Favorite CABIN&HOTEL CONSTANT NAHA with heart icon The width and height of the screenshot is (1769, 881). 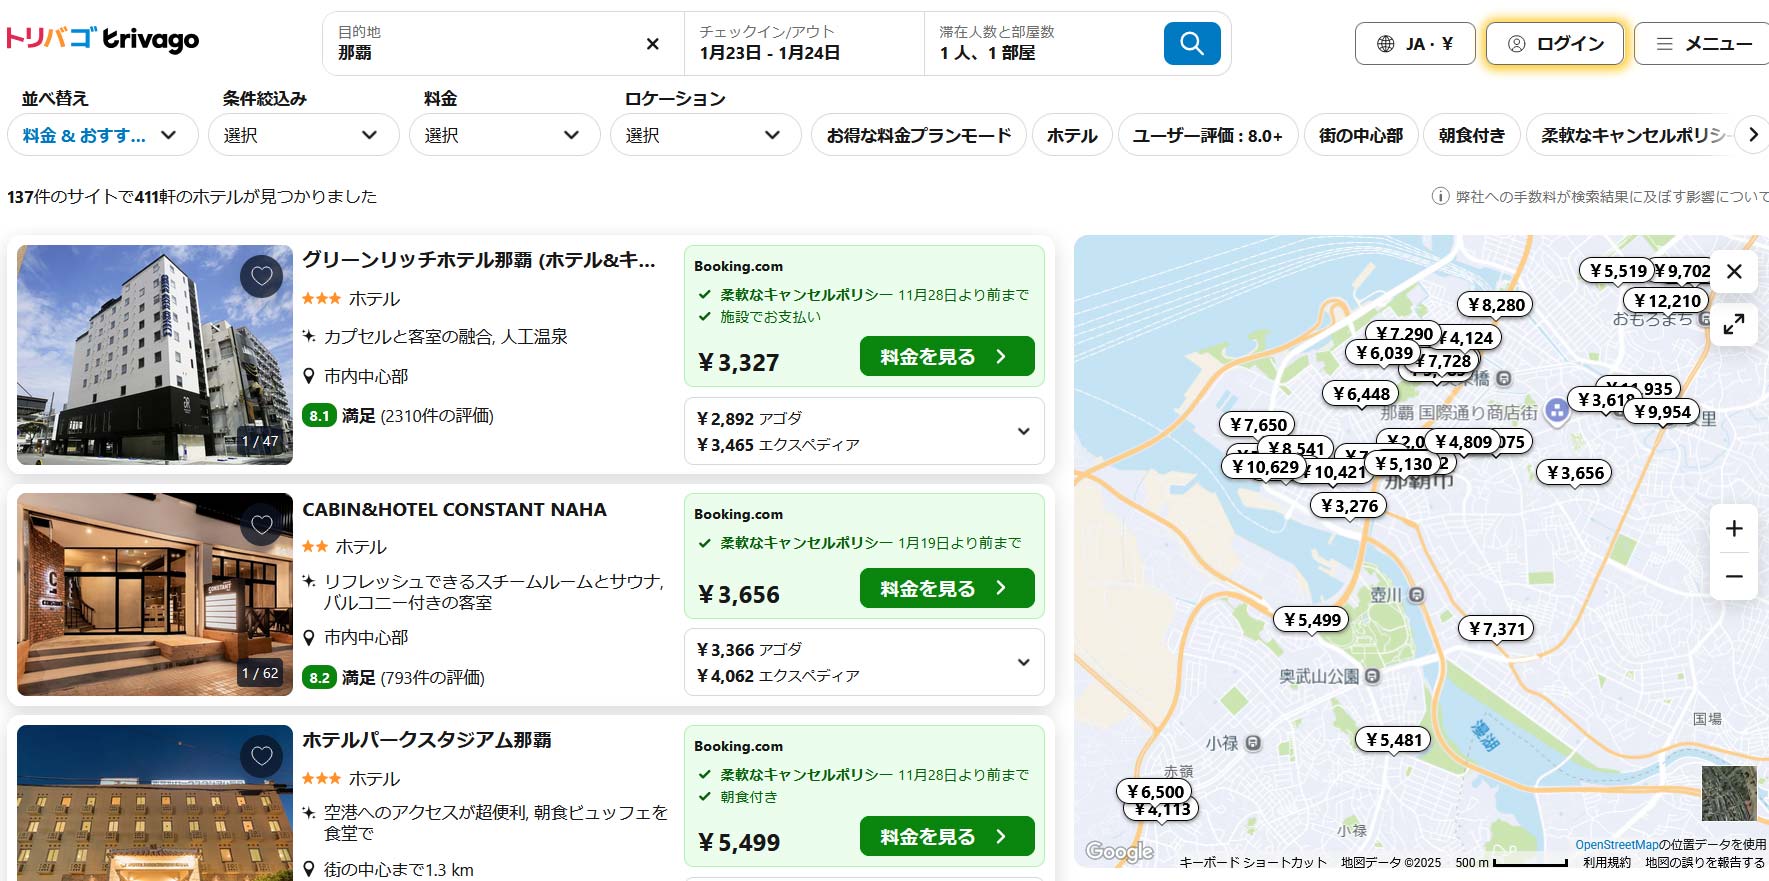(x=261, y=525)
